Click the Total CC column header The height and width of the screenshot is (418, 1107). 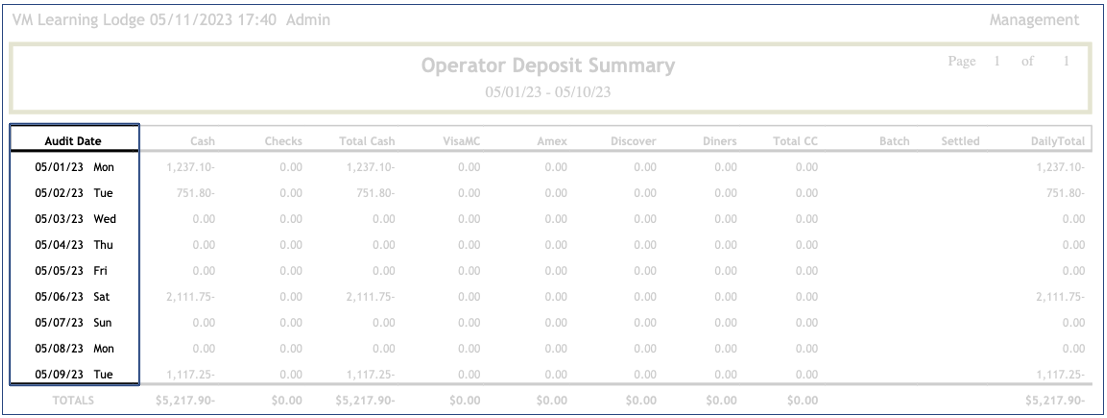tap(793, 142)
